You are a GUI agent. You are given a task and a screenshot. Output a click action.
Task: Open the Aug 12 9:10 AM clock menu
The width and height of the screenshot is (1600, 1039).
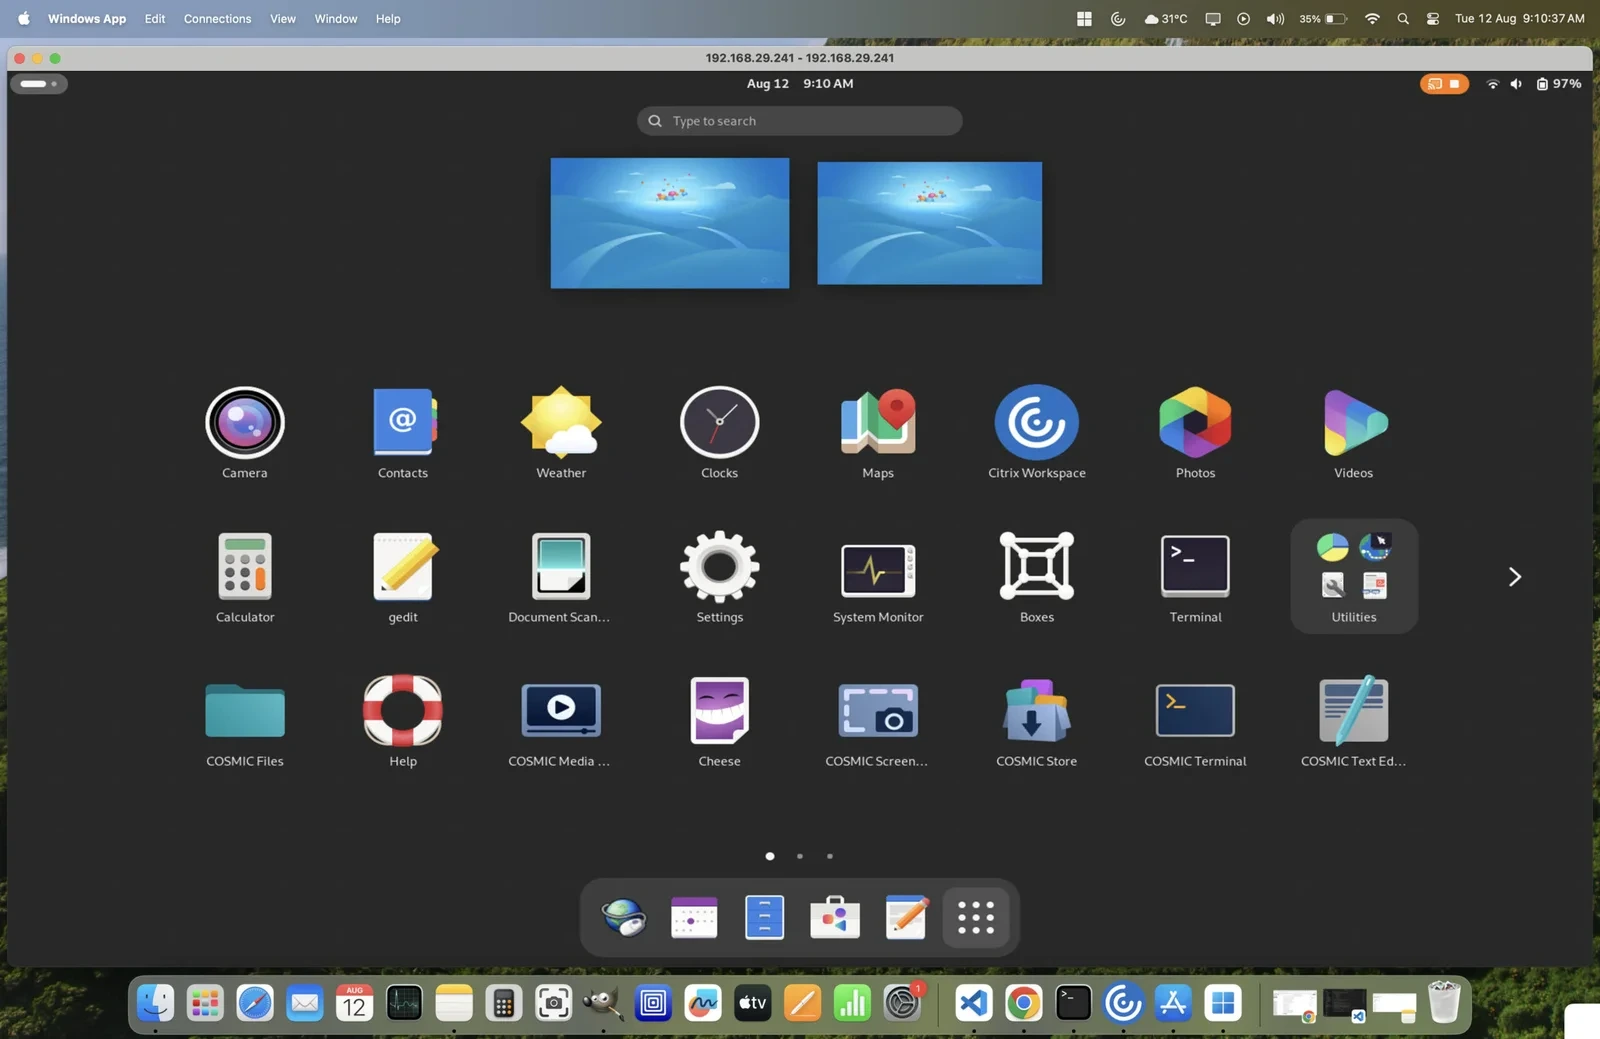[x=799, y=84]
